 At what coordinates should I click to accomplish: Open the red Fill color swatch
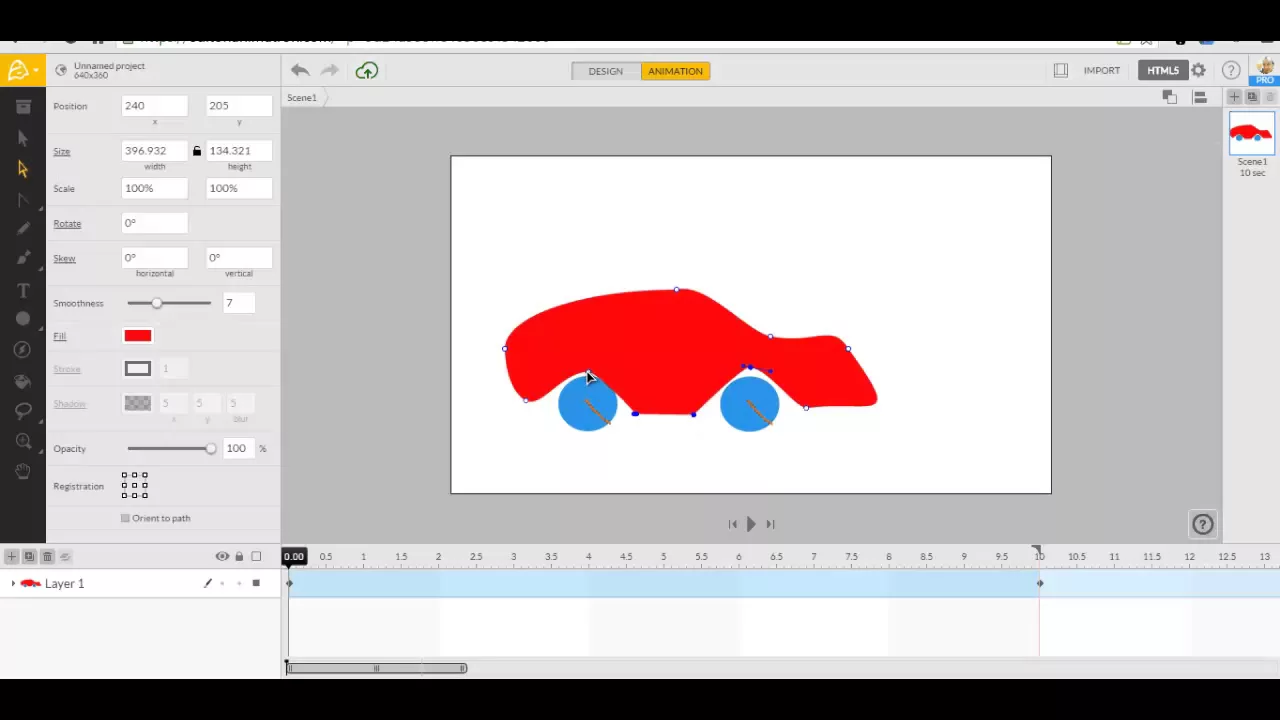click(138, 336)
